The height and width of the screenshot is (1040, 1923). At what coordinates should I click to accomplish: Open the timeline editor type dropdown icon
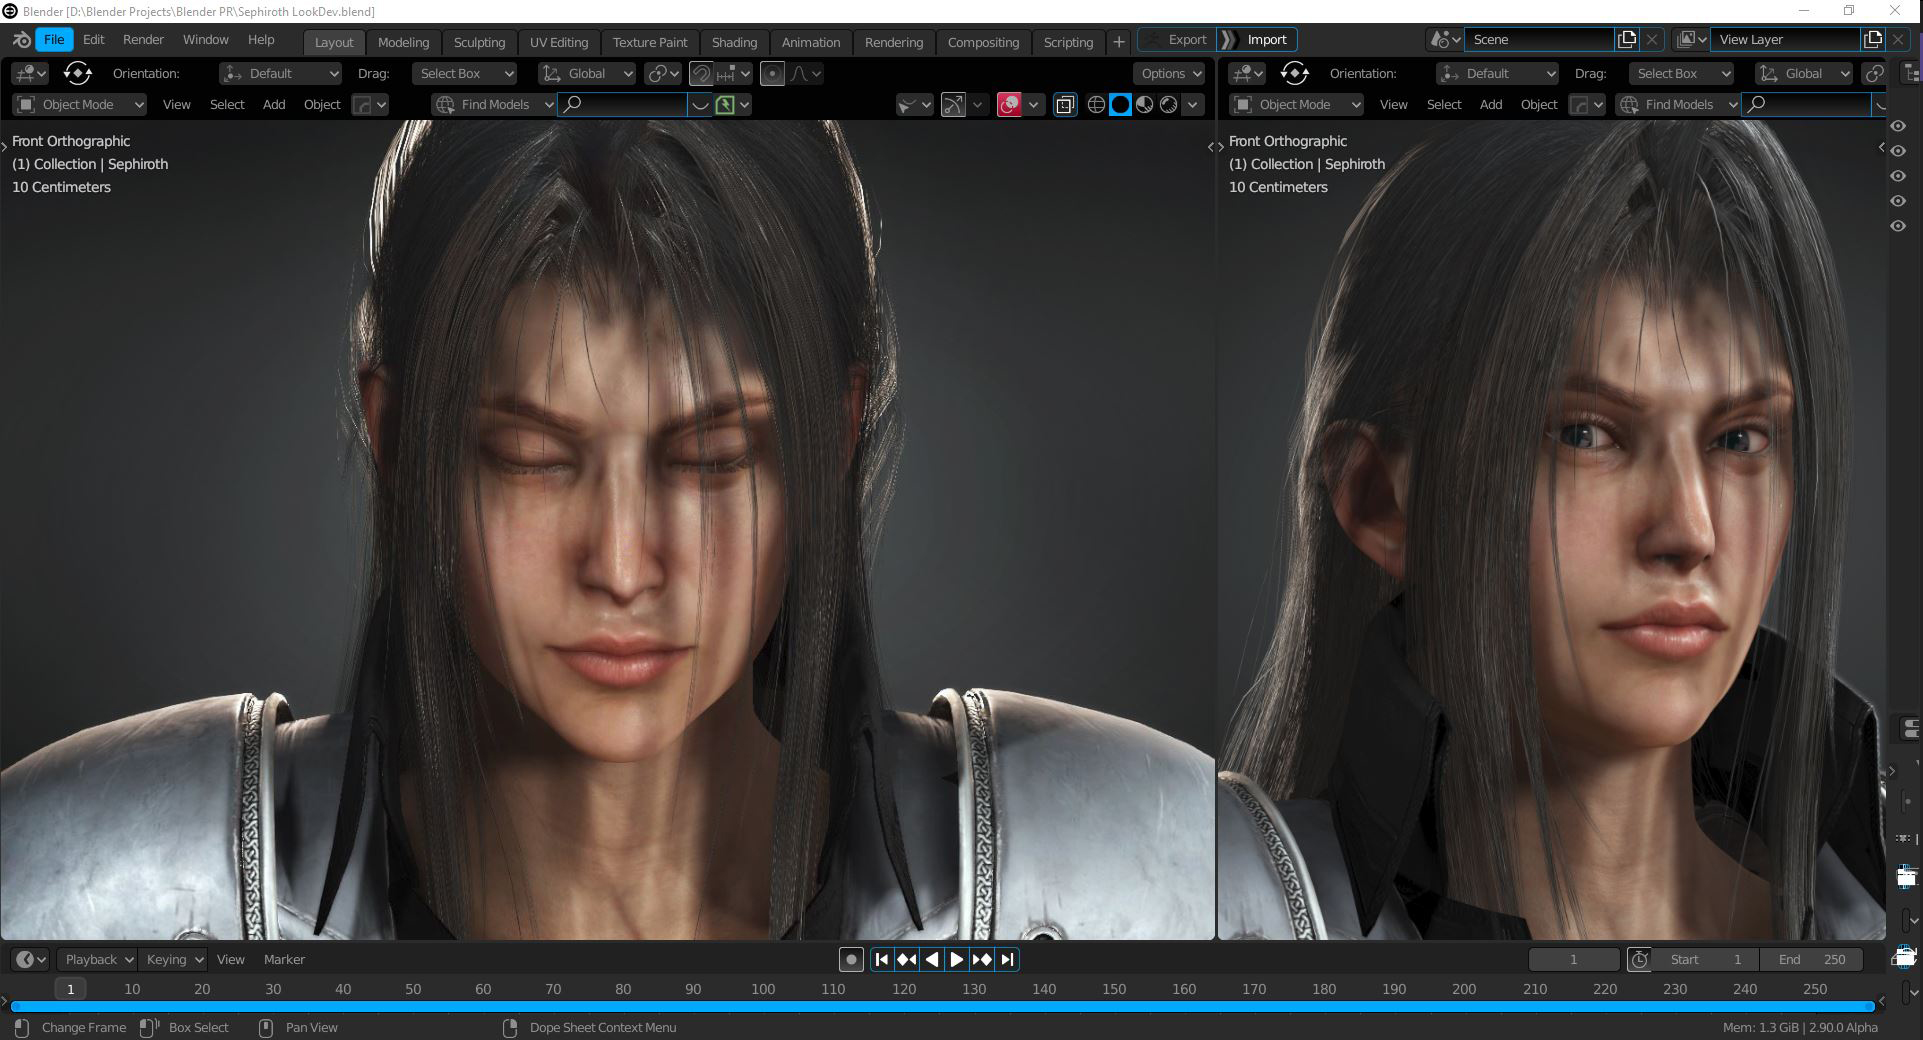[31, 960]
